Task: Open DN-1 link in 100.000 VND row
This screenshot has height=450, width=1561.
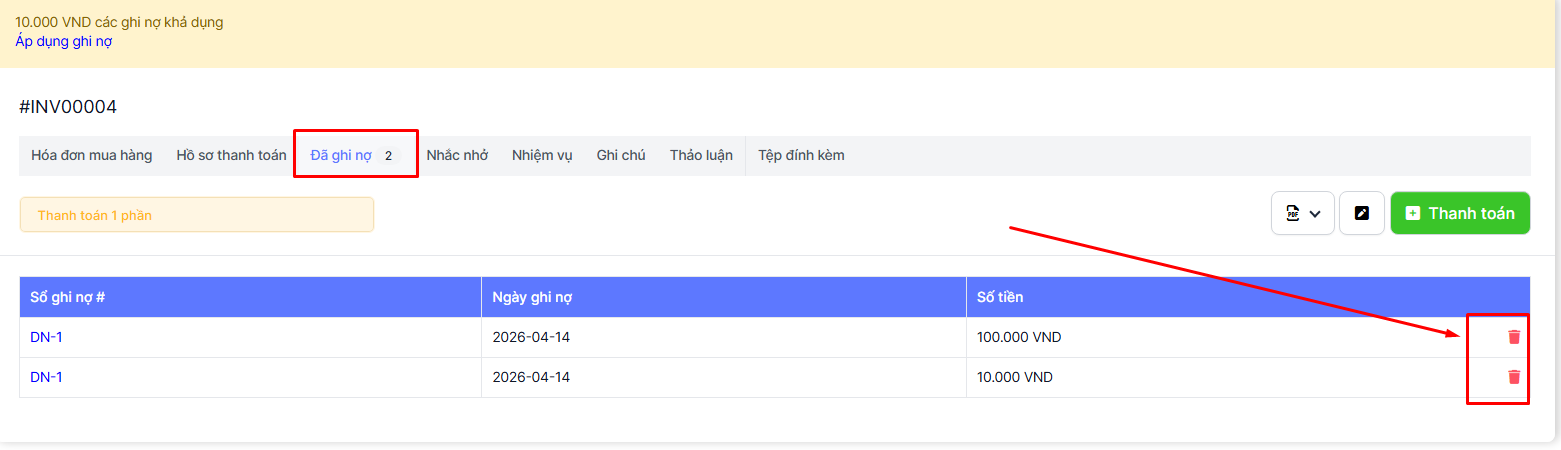Action: pyautogui.click(x=46, y=337)
